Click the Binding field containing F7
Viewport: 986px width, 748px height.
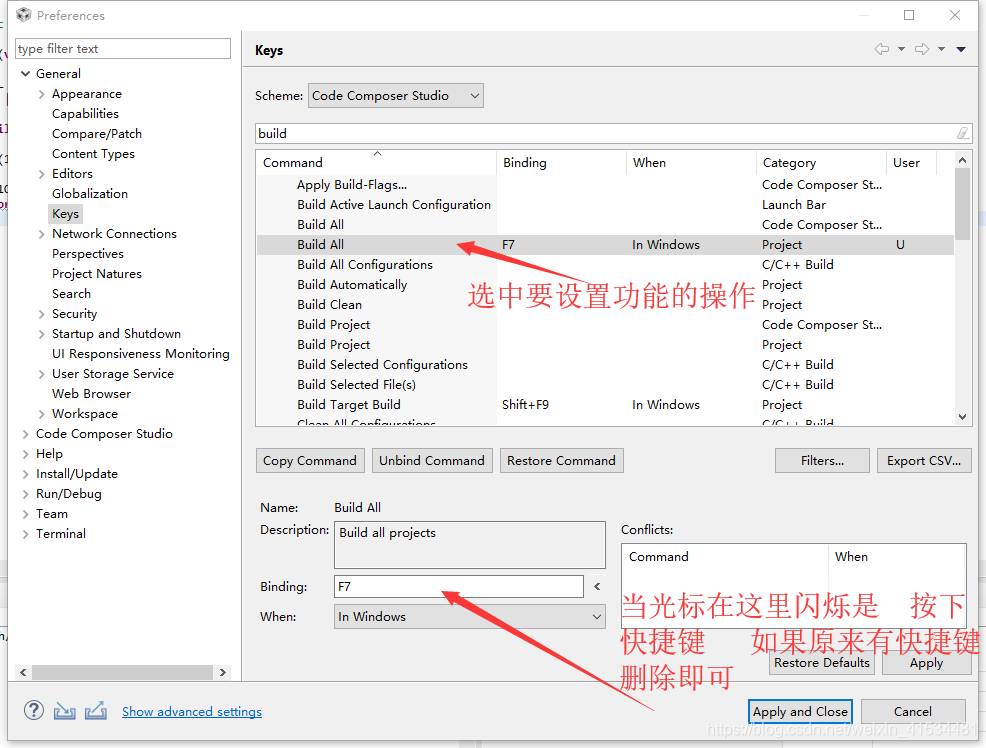click(459, 586)
